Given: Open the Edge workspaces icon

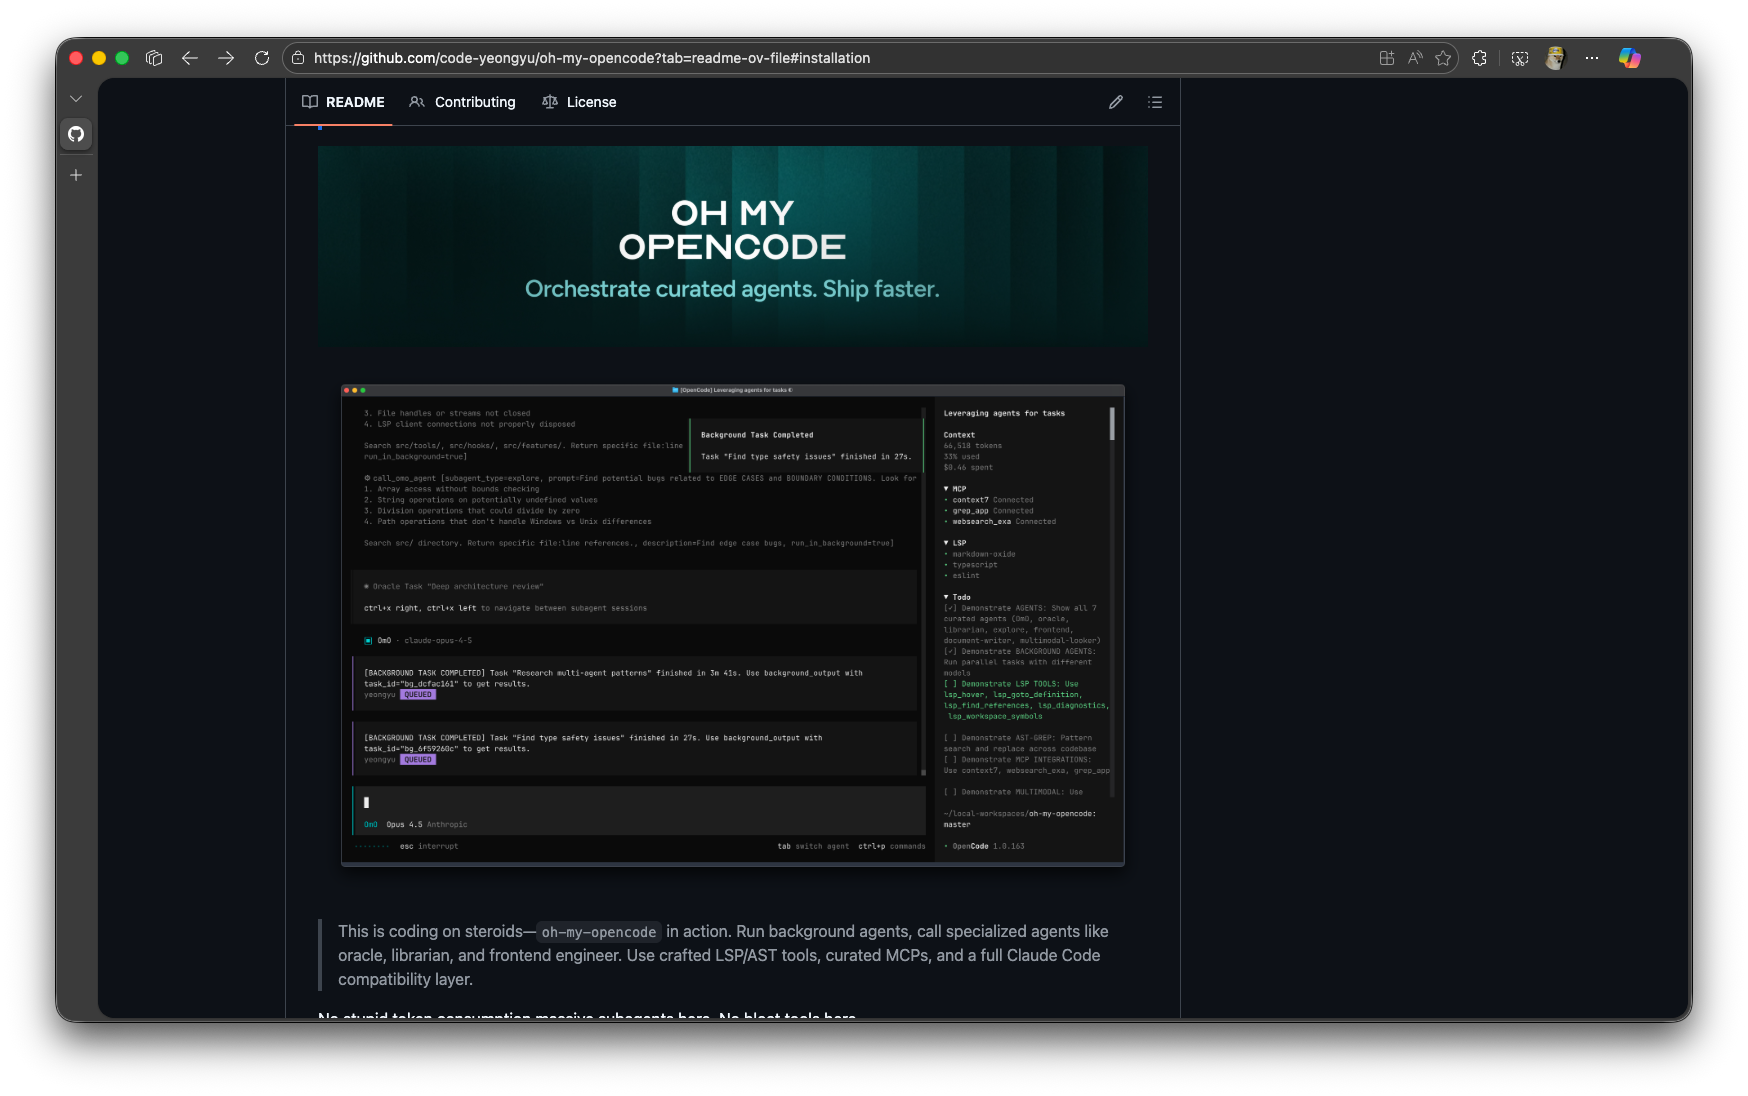Looking at the screenshot, I should click(x=154, y=58).
